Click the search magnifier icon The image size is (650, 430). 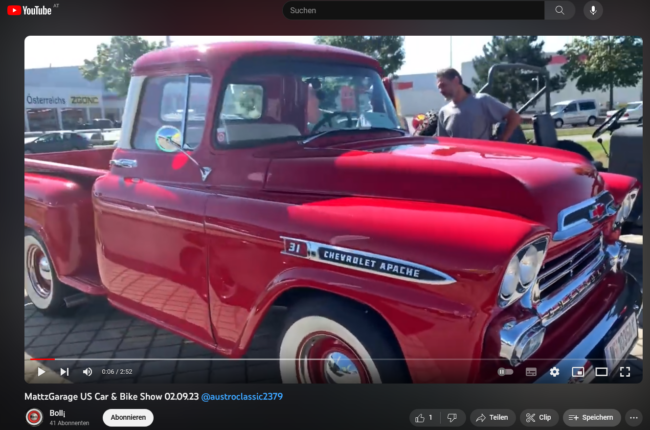(x=559, y=10)
